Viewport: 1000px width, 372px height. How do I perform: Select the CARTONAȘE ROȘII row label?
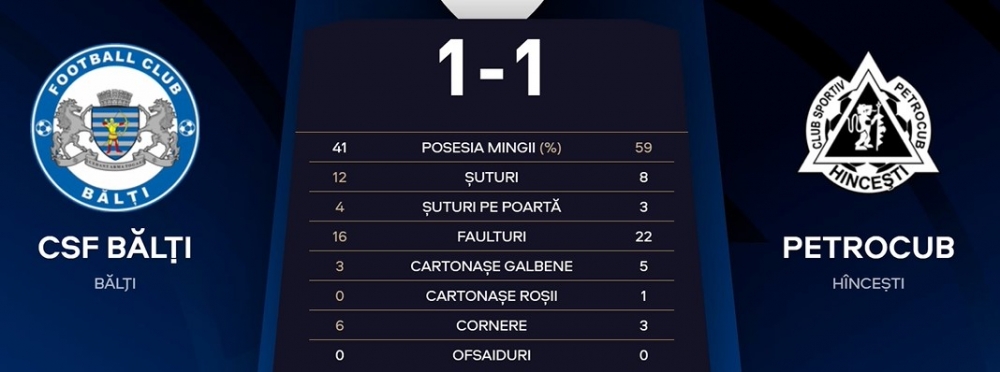(492, 296)
